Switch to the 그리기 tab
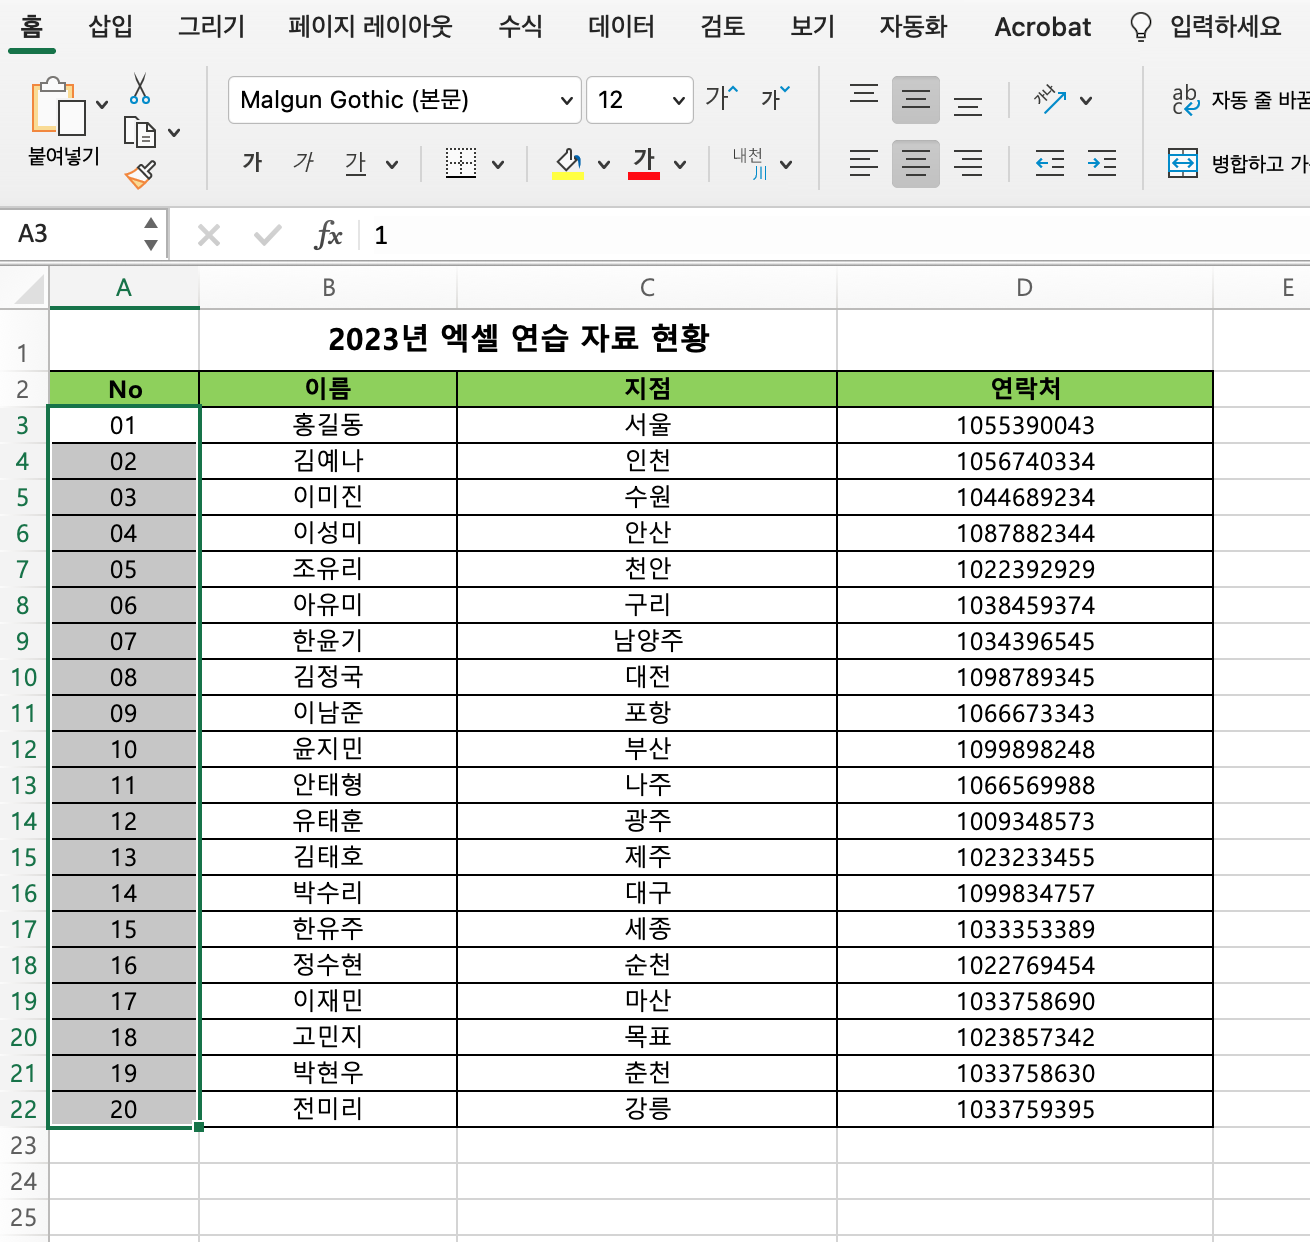 (211, 26)
